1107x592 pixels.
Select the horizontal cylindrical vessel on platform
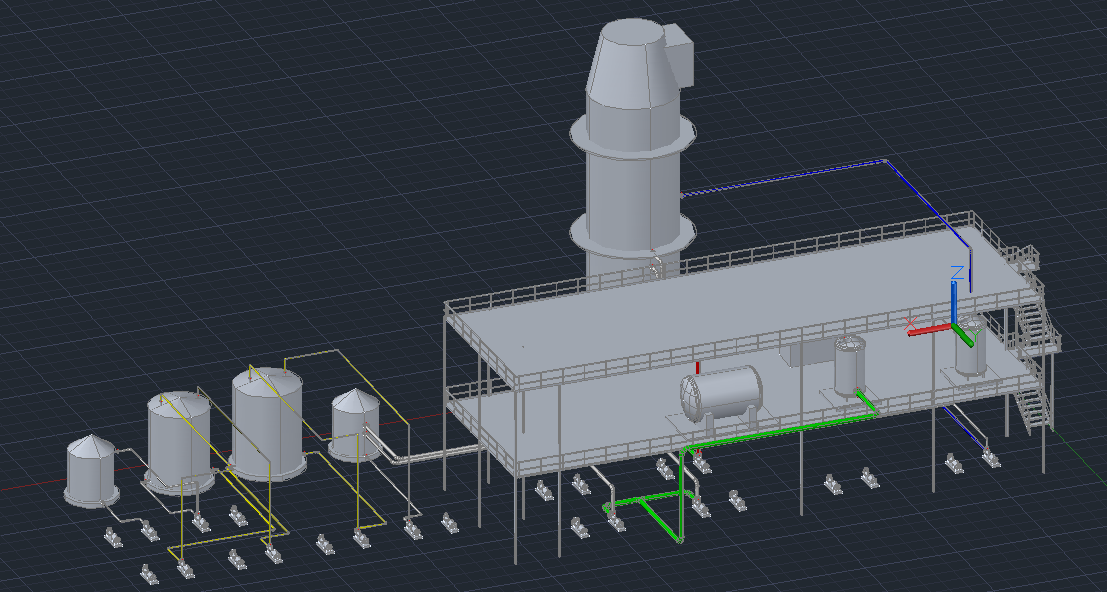pyautogui.click(x=722, y=394)
